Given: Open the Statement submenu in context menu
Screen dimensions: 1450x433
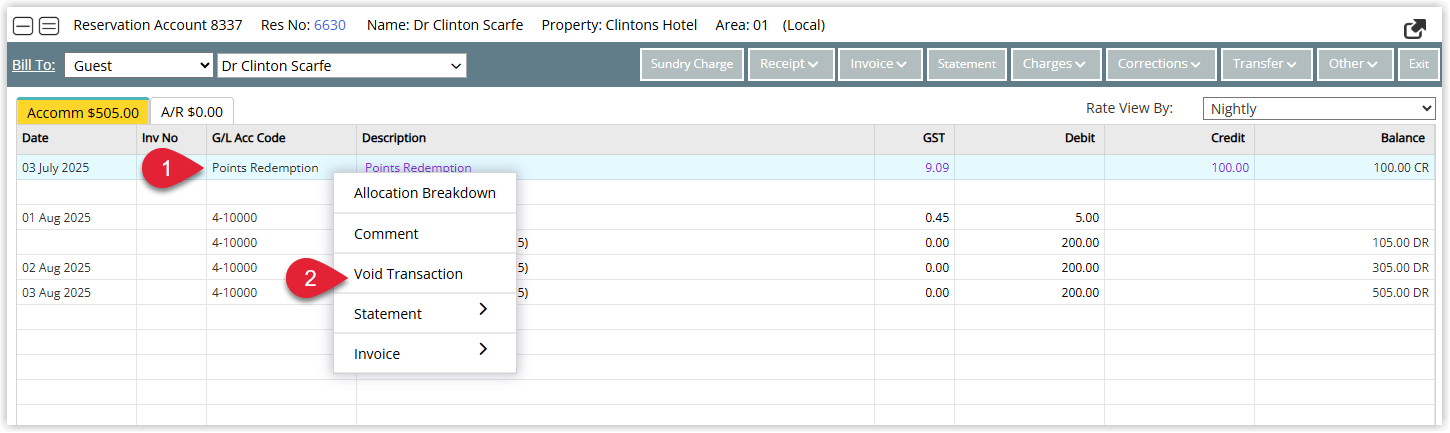Looking at the screenshot, I should click(x=425, y=313).
